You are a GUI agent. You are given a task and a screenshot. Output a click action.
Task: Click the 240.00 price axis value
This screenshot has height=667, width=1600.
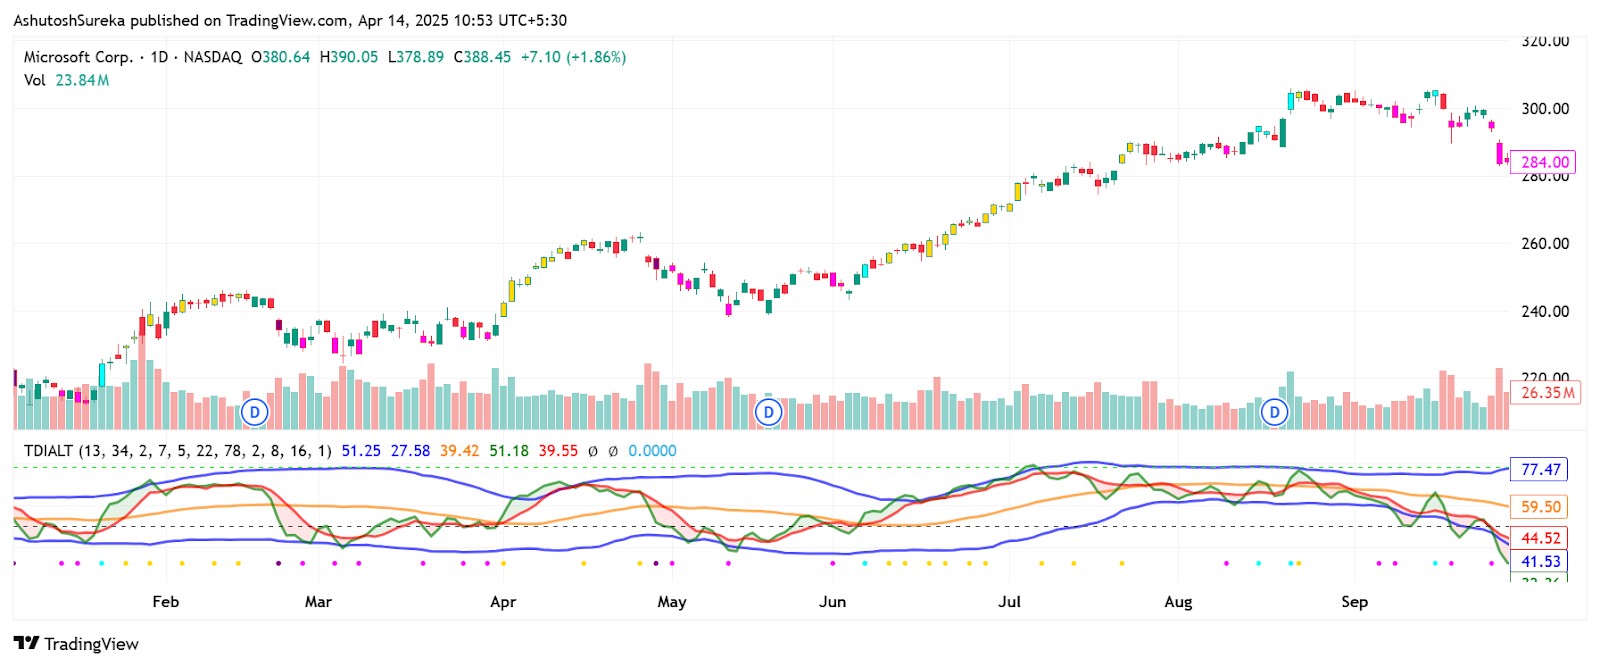coord(1545,312)
